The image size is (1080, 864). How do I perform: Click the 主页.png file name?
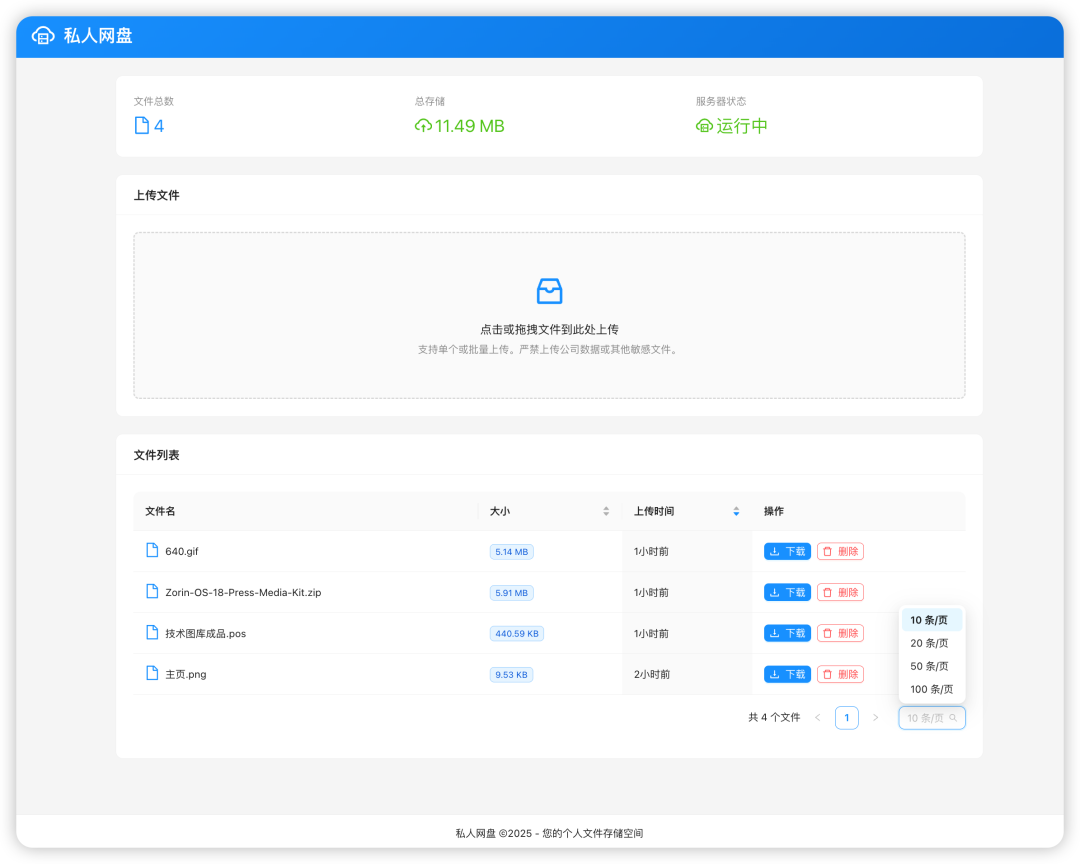tap(186, 675)
